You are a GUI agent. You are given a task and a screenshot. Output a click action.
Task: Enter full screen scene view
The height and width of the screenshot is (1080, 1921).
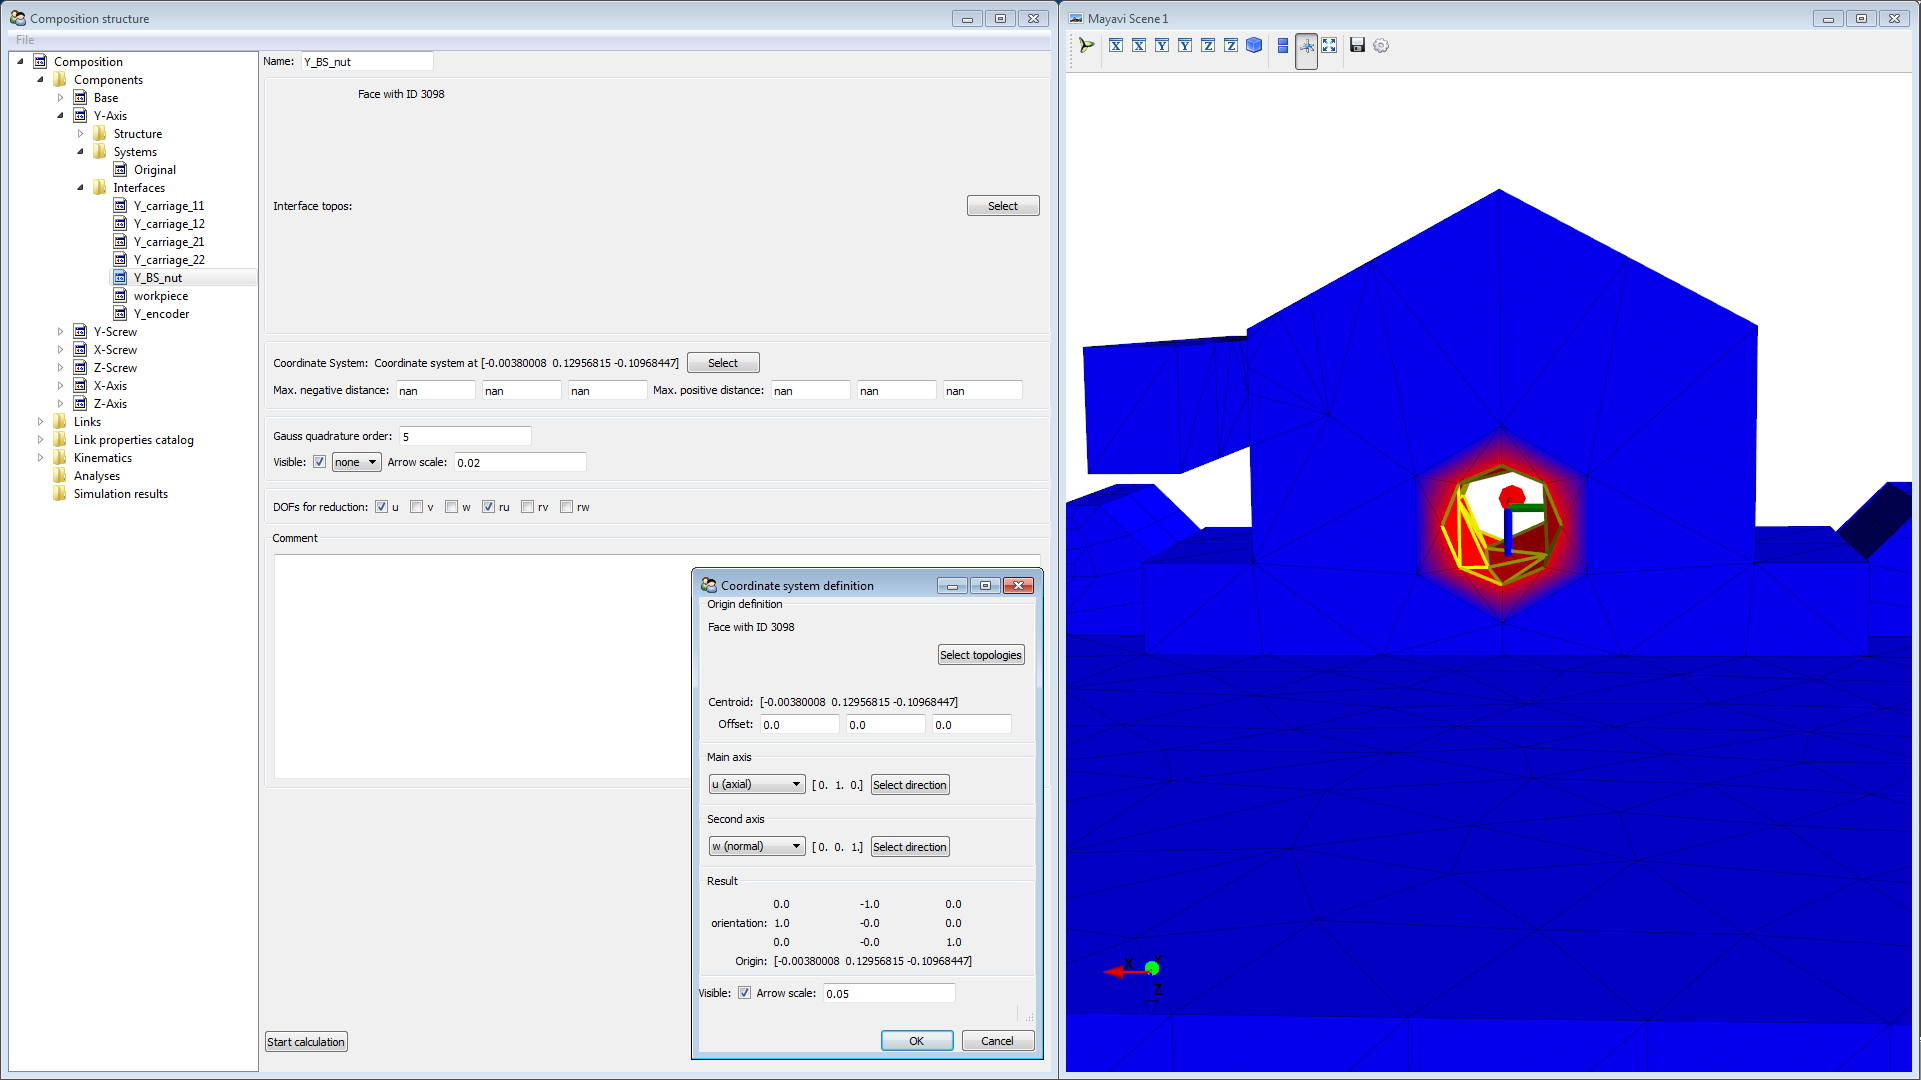[1329, 45]
